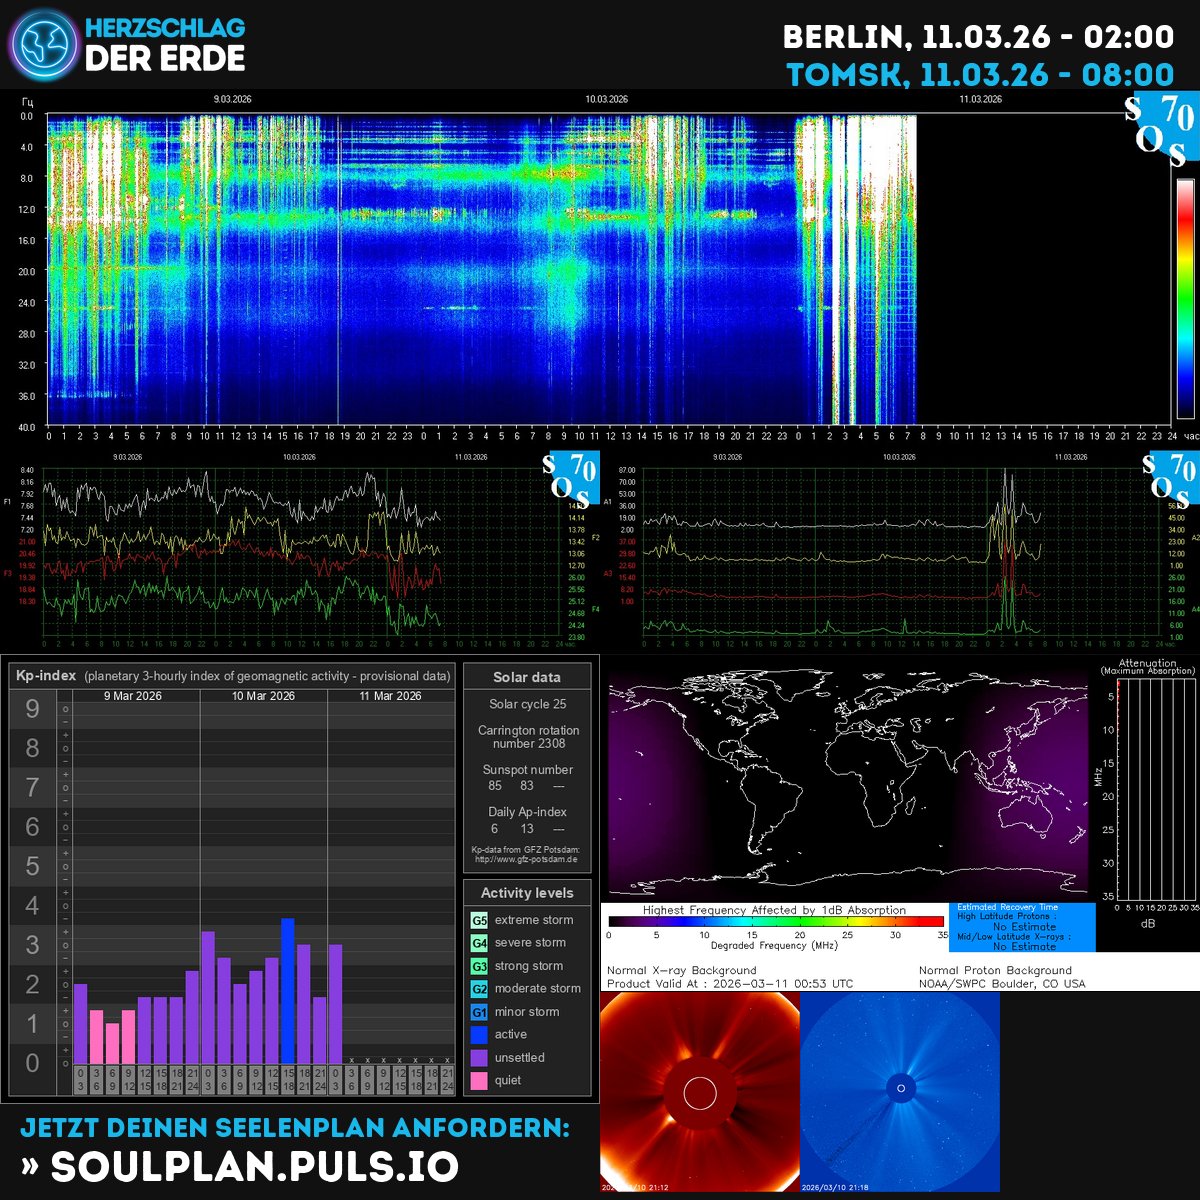Image resolution: width=1200 pixels, height=1200 pixels.
Task: Click the SOS70 logo on the amplitude chart
Action: point(1170,481)
